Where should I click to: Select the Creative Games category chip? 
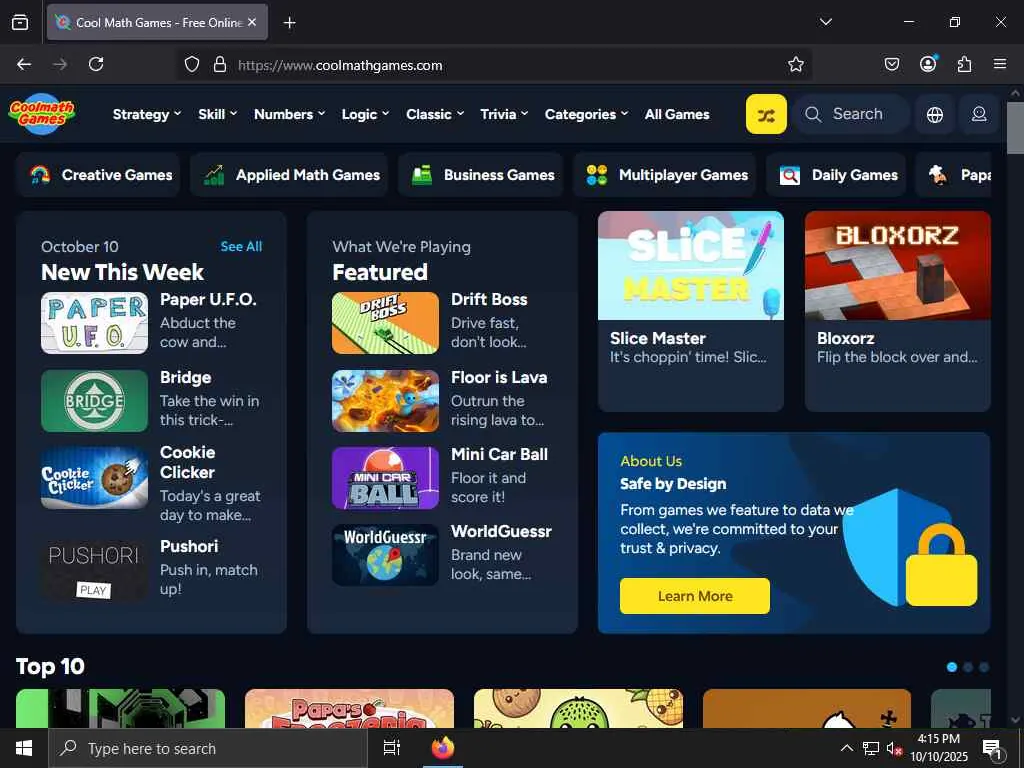98,175
